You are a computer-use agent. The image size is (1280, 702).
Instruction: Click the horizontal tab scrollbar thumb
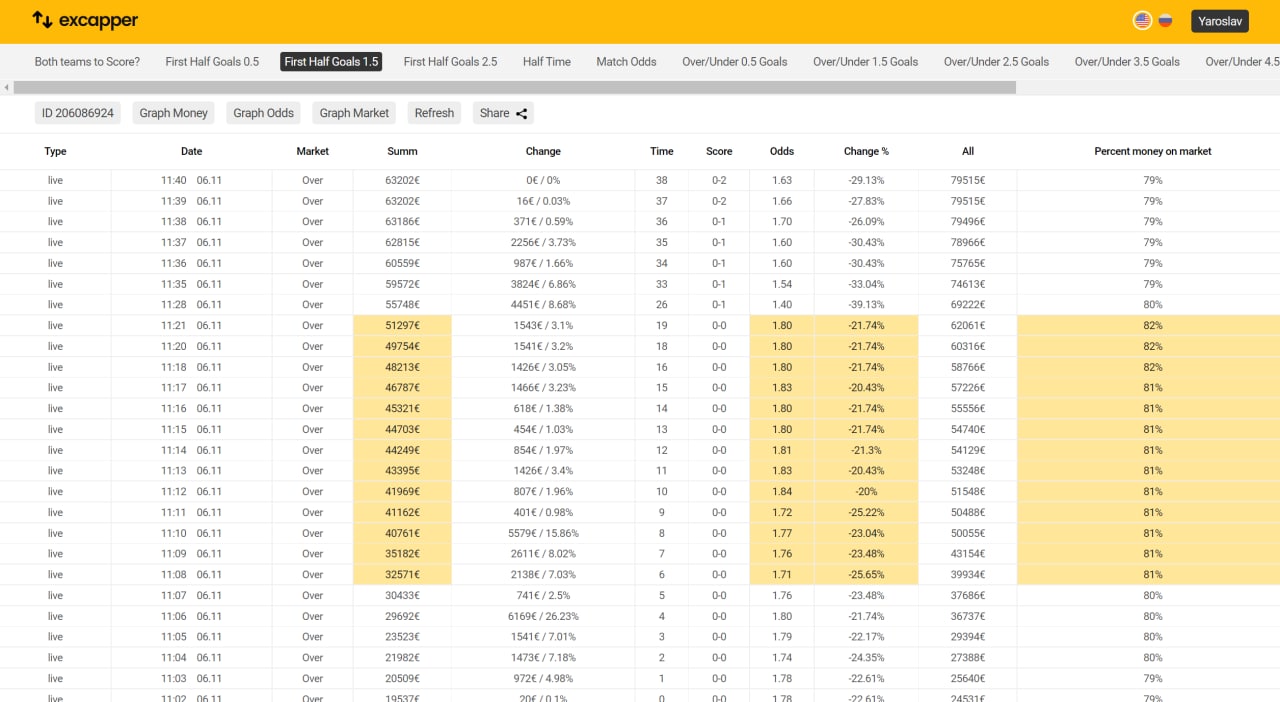tap(515, 88)
